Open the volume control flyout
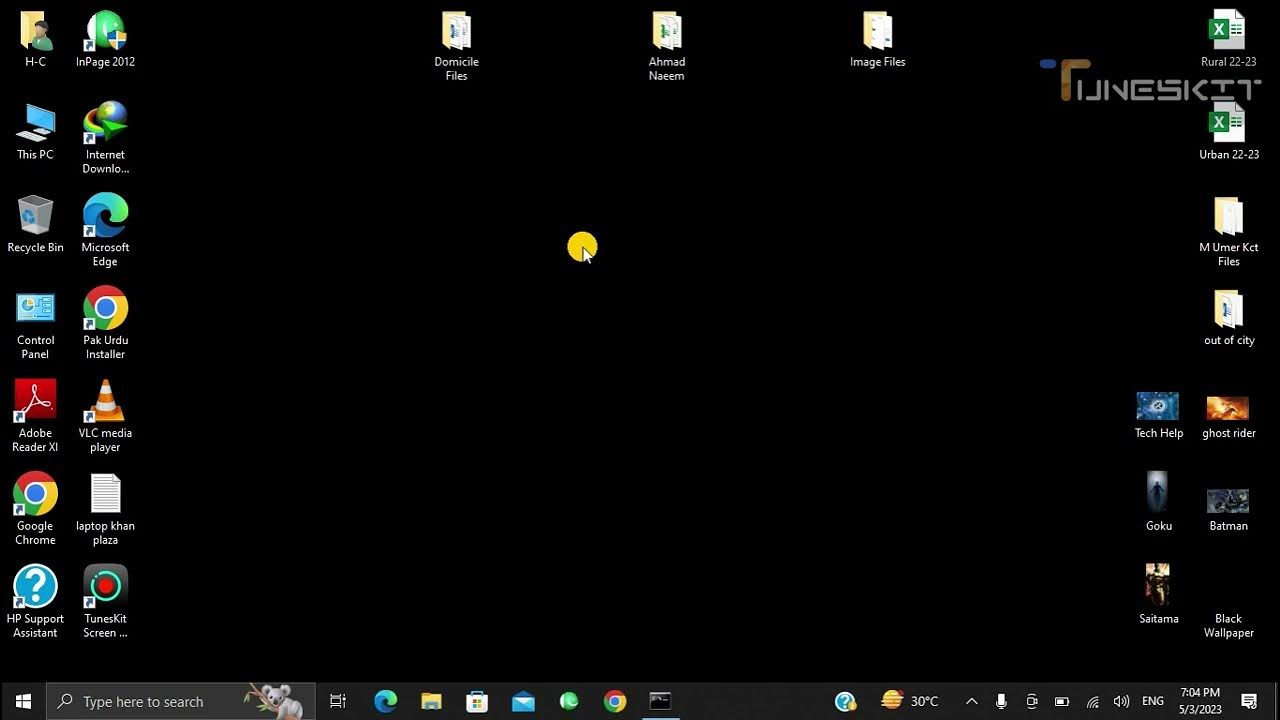This screenshot has height=720, width=1280. pyautogui.click(x=1122, y=701)
